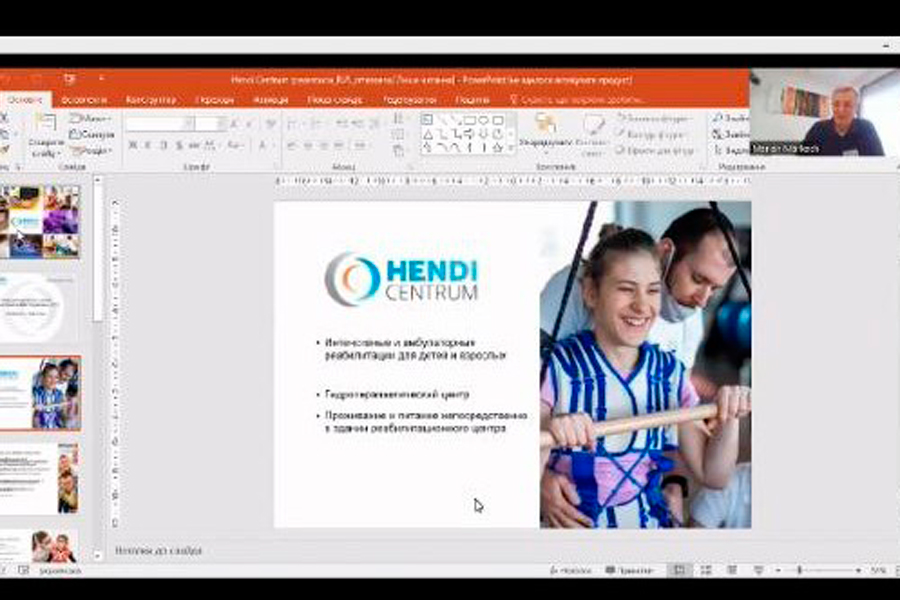The image size is (900, 600).
Task: Justify text in paragraph group
Action: pyautogui.click(x=339, y=146)
